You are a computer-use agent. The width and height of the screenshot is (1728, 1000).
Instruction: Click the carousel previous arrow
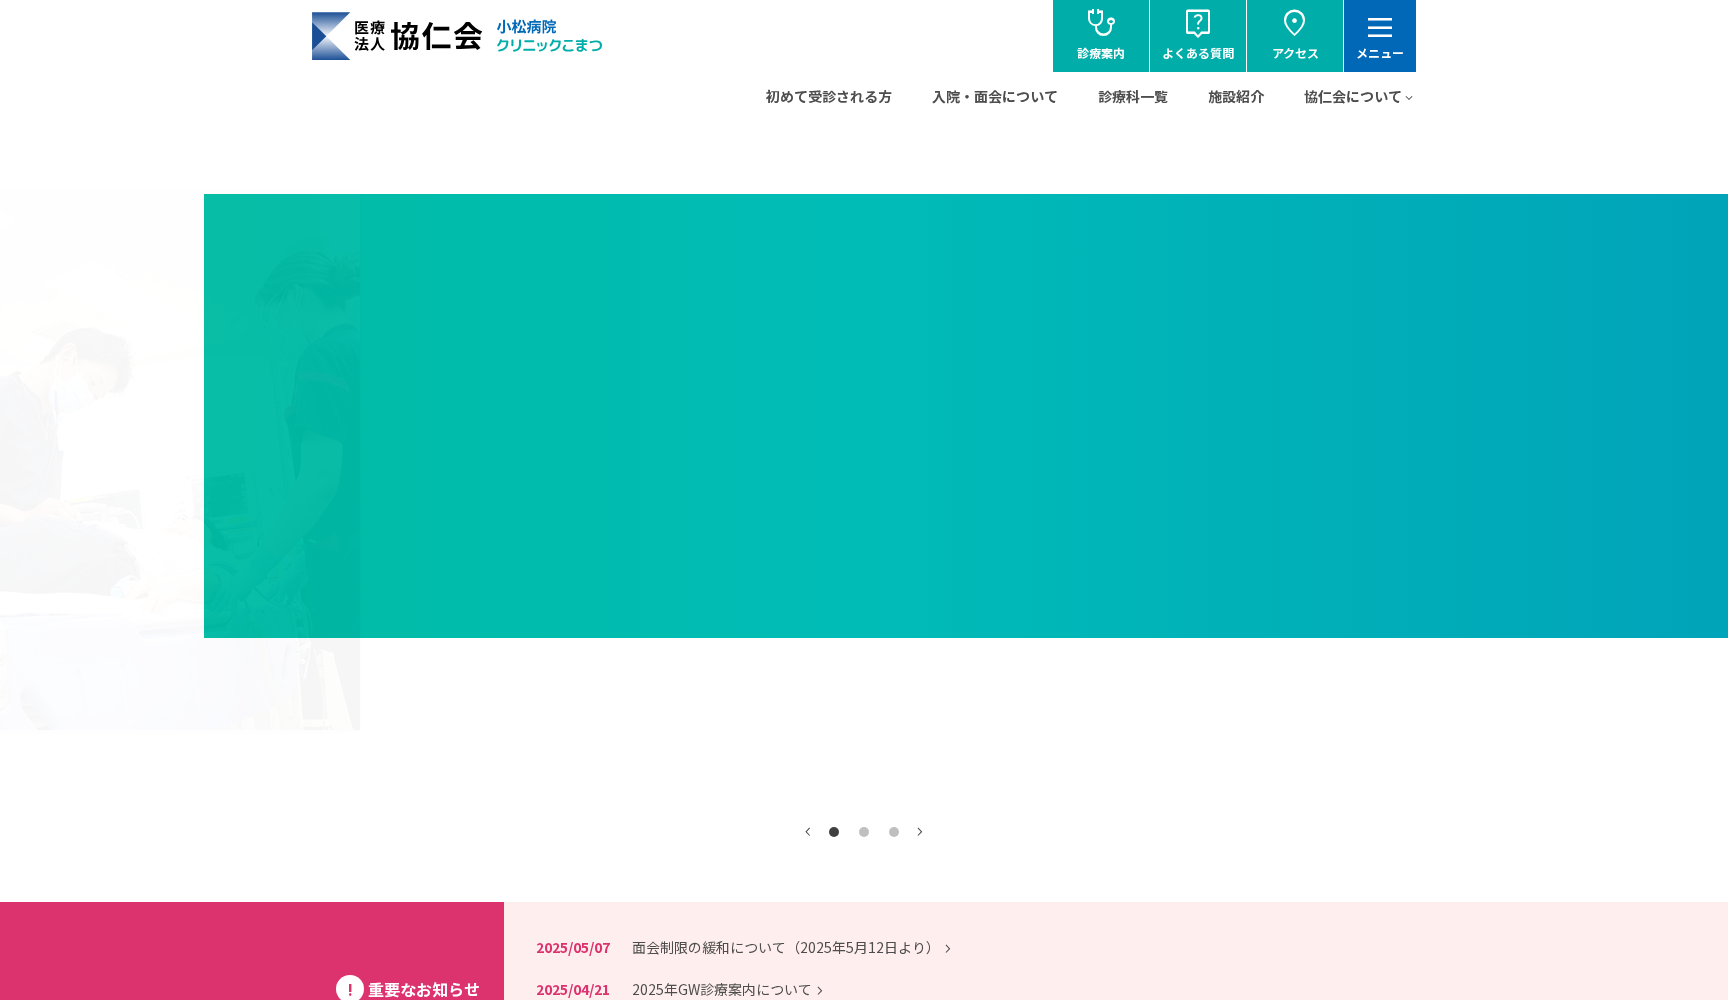coord(807,831)
